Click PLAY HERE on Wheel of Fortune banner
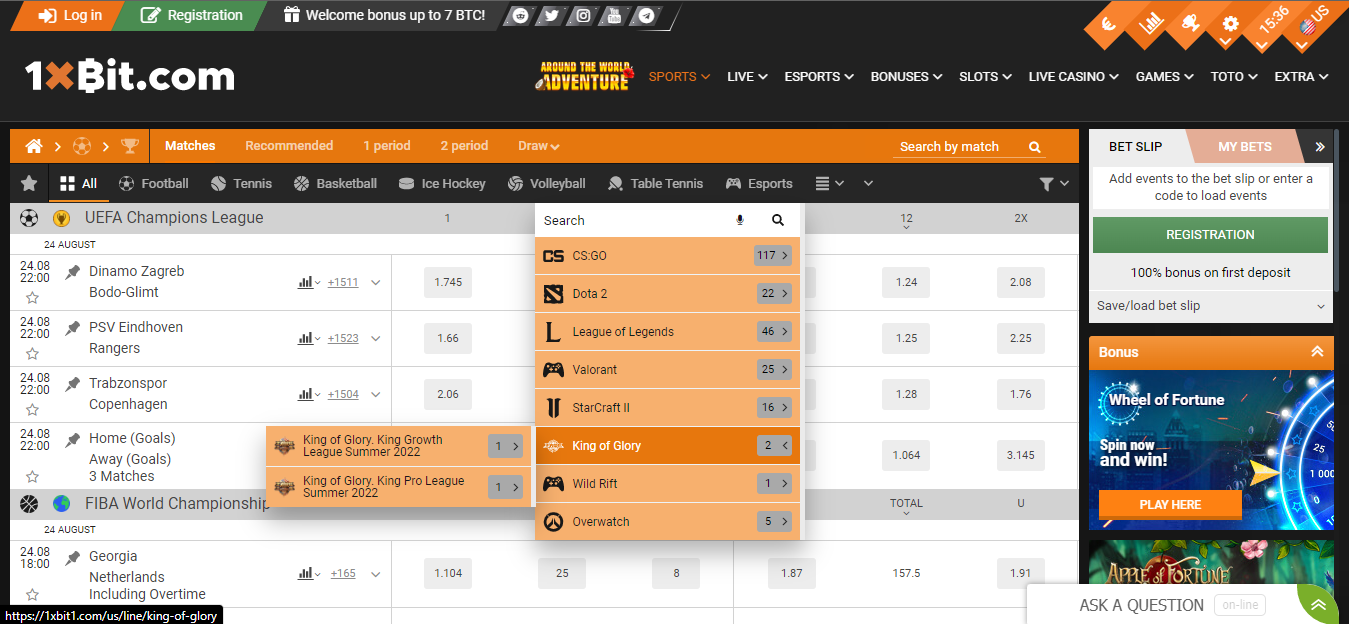This screenshot has height=624, width=1349. point(1169,504)
